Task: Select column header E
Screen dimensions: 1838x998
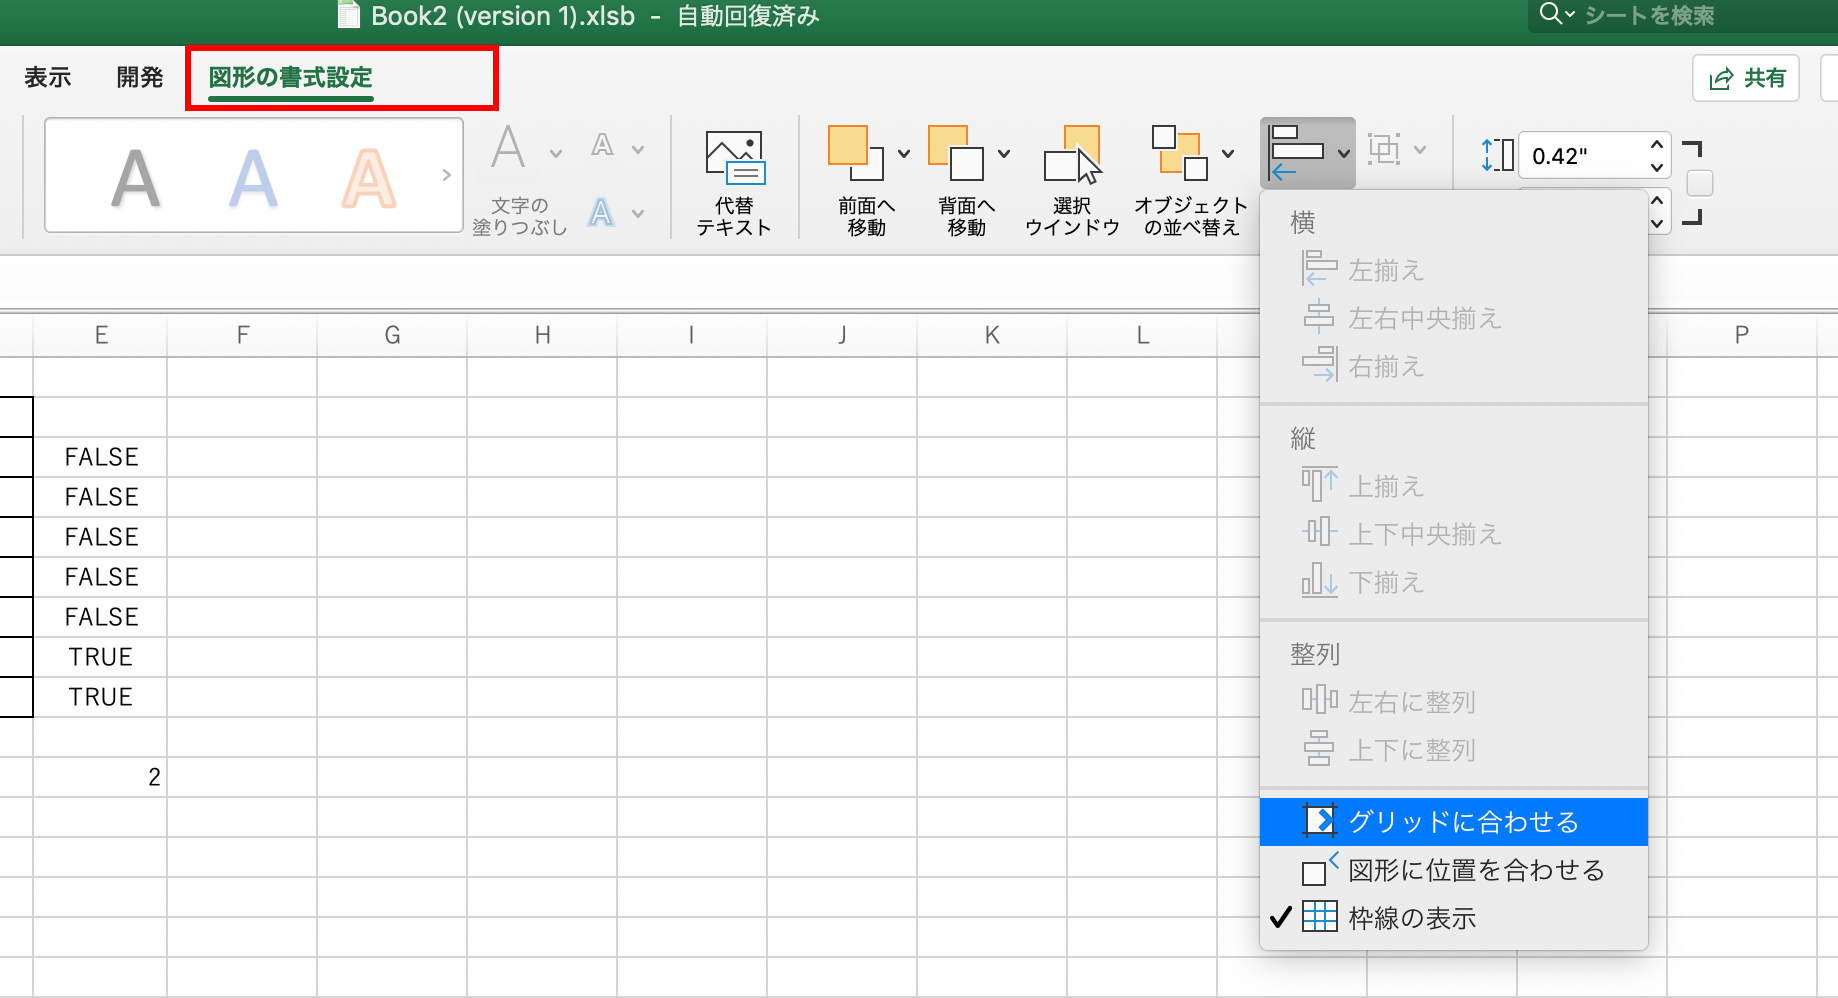Action: click(x=101, y=335)
